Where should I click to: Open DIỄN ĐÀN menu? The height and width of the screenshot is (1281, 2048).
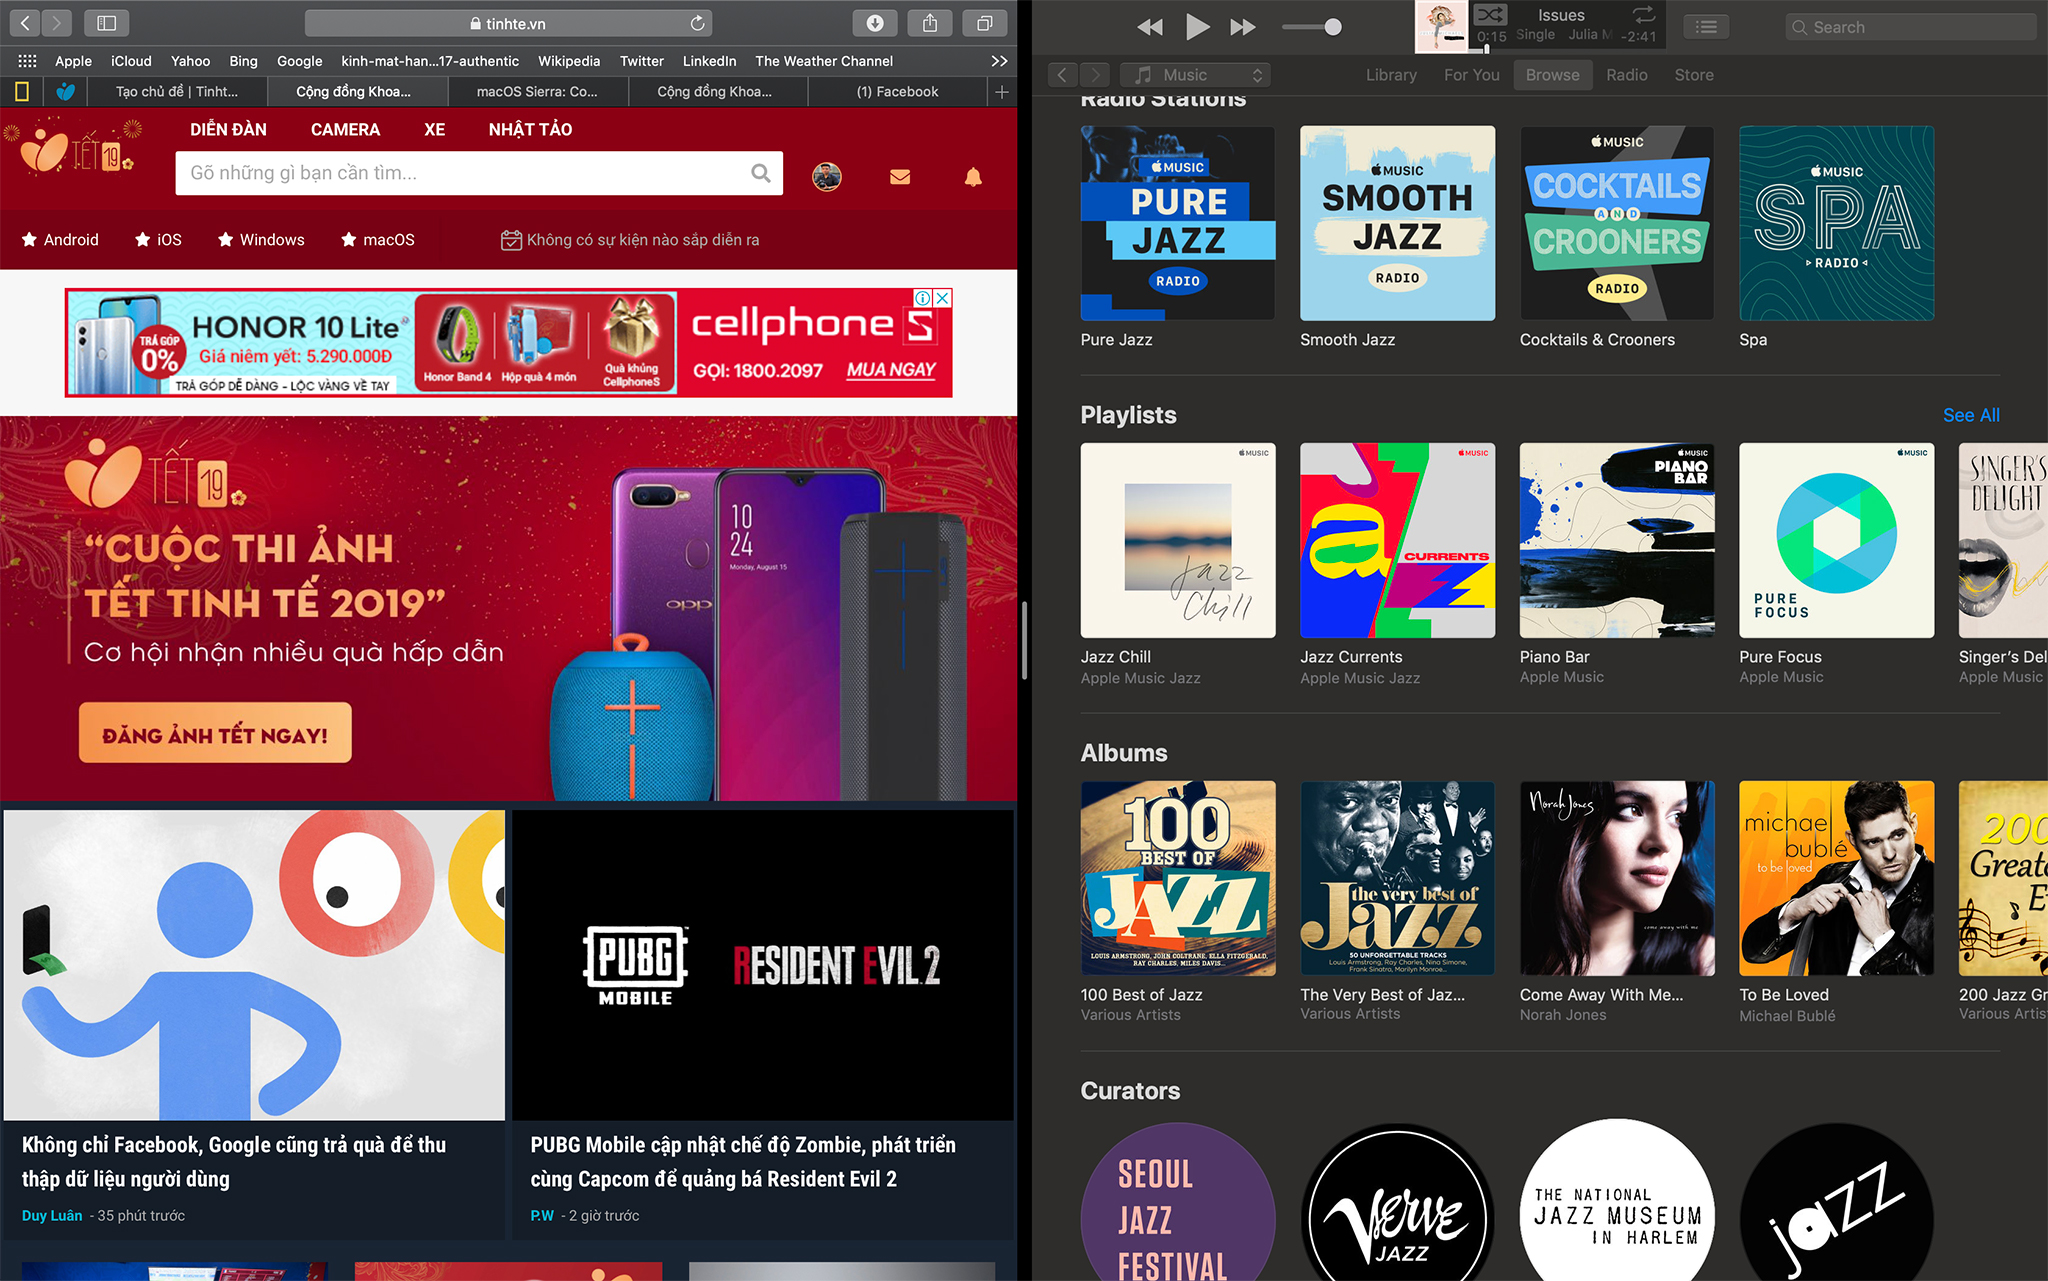(x=228, y=129)
